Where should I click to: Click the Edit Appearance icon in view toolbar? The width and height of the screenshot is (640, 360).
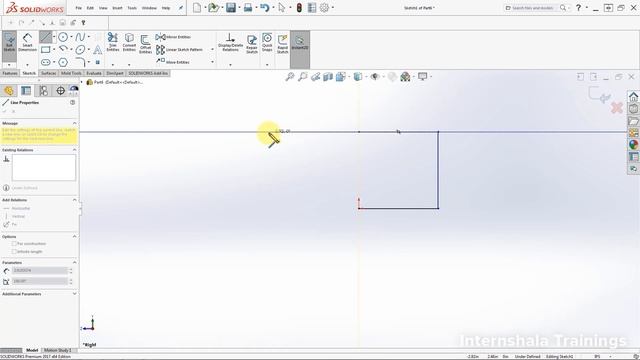(392, 77)
